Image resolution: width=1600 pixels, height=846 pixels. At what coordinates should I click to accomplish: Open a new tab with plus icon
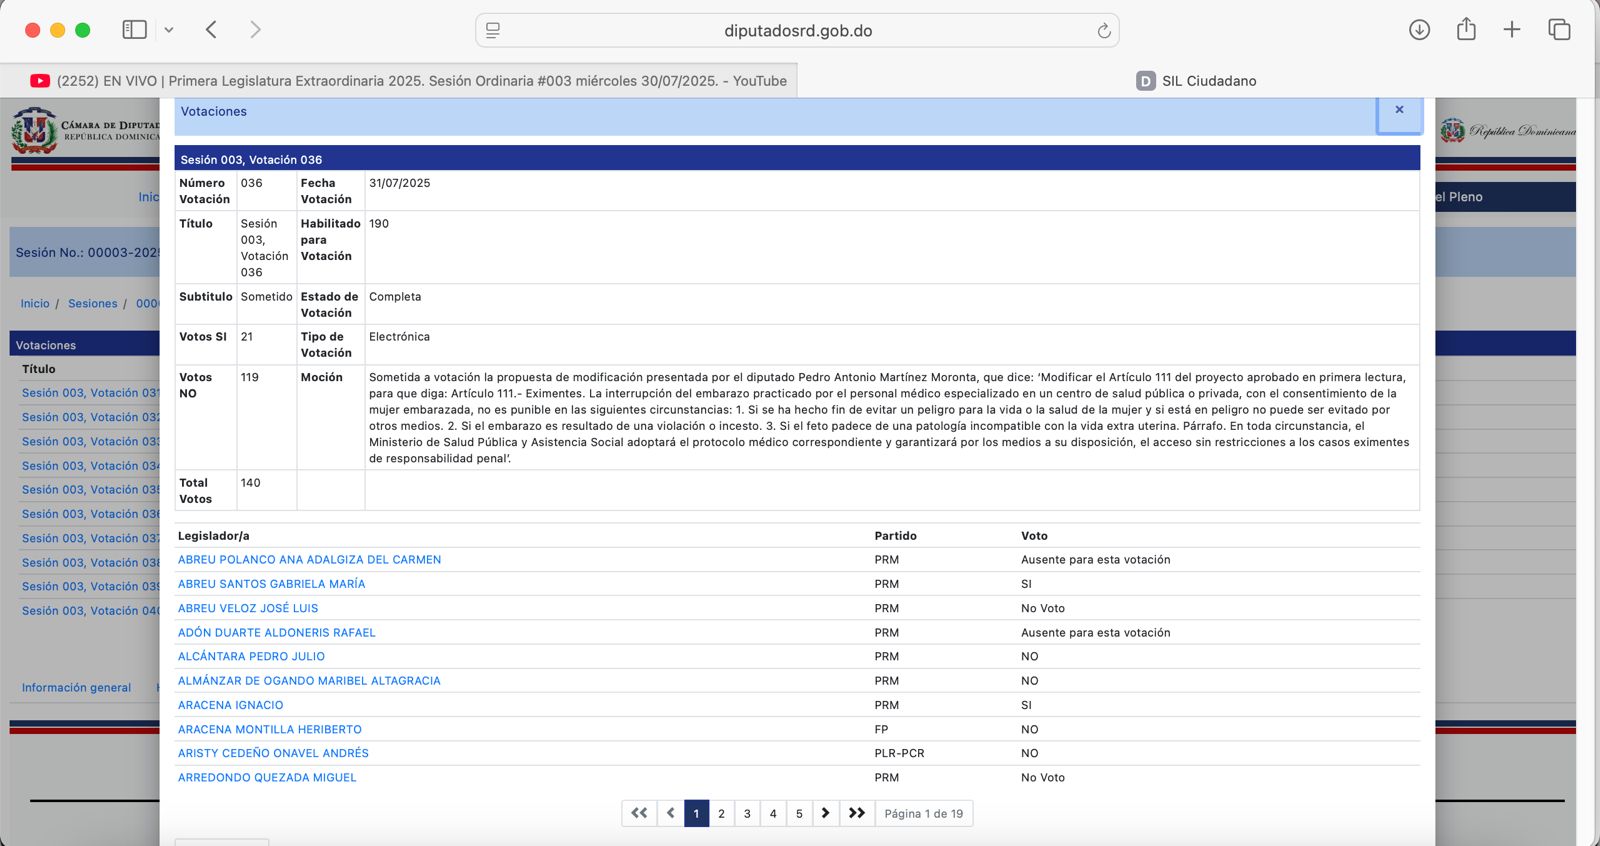(1512, 30)
